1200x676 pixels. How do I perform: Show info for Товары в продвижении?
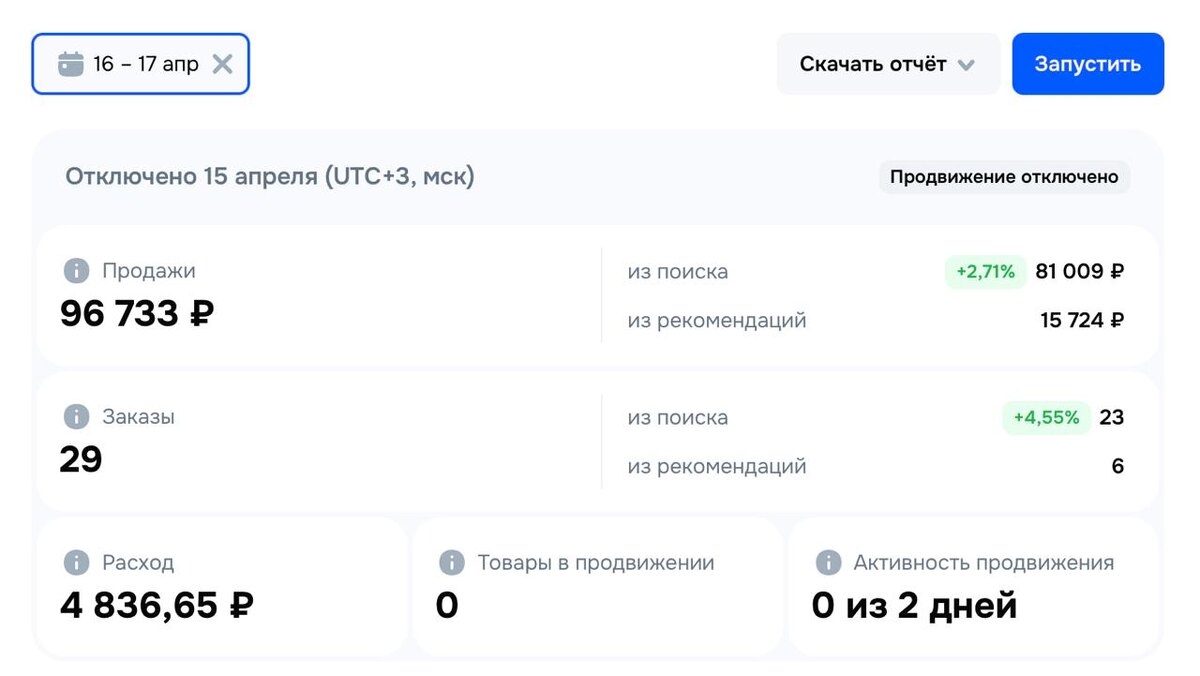point(452,562)
